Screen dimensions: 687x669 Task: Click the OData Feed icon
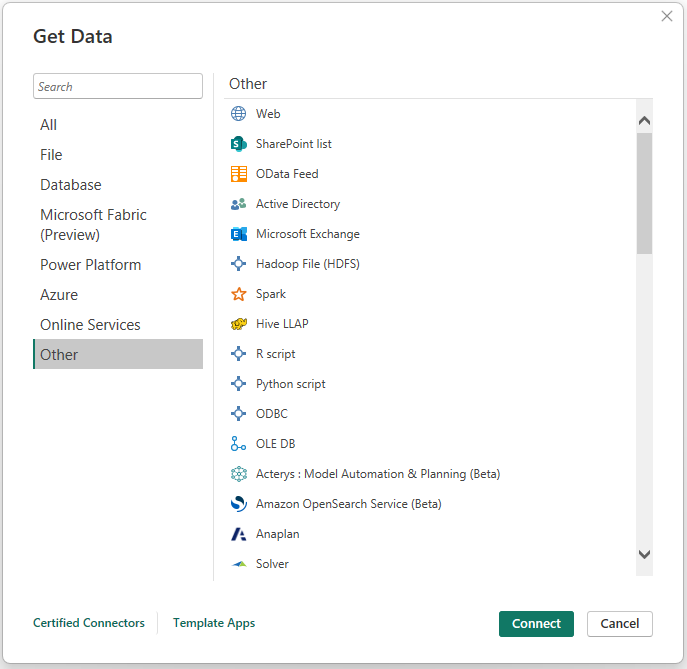click(x=238, y=174)
